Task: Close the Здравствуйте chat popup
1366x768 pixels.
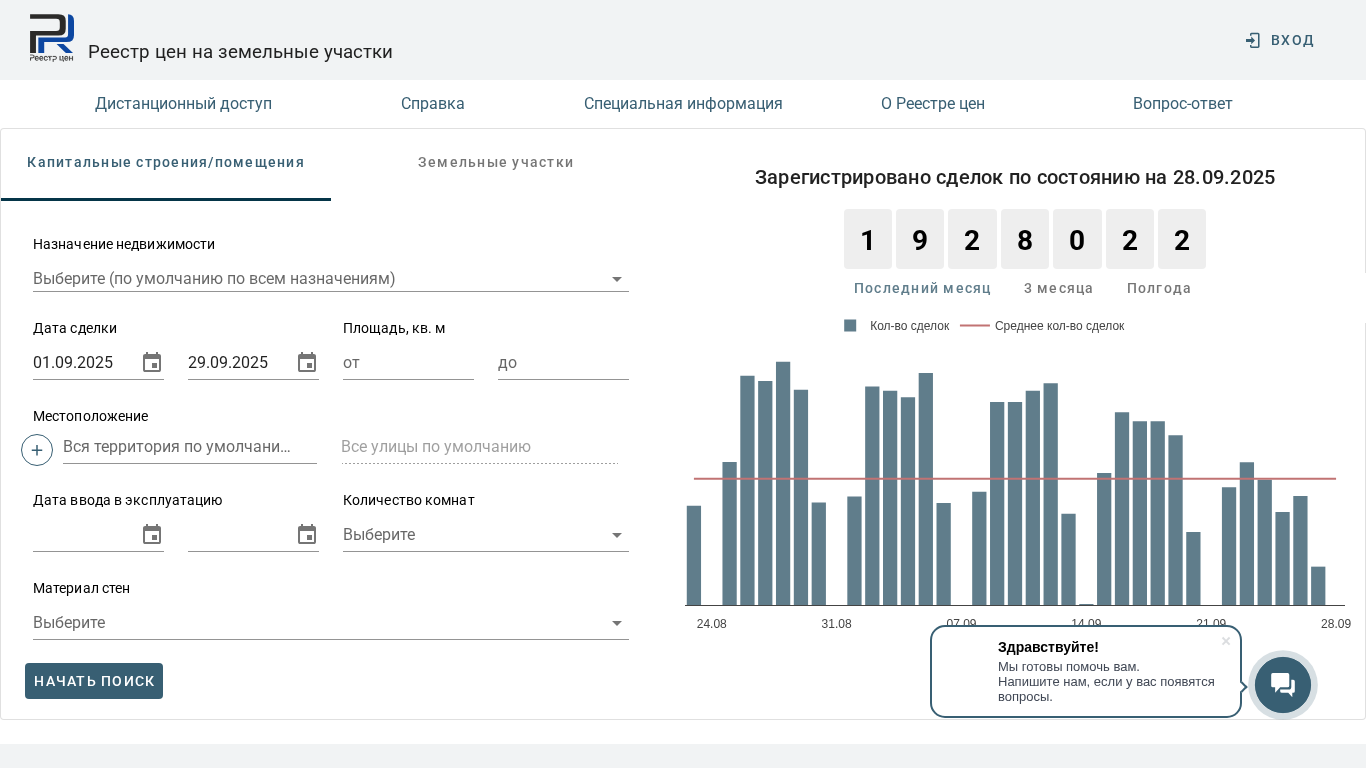Action: pos(1226,641)
